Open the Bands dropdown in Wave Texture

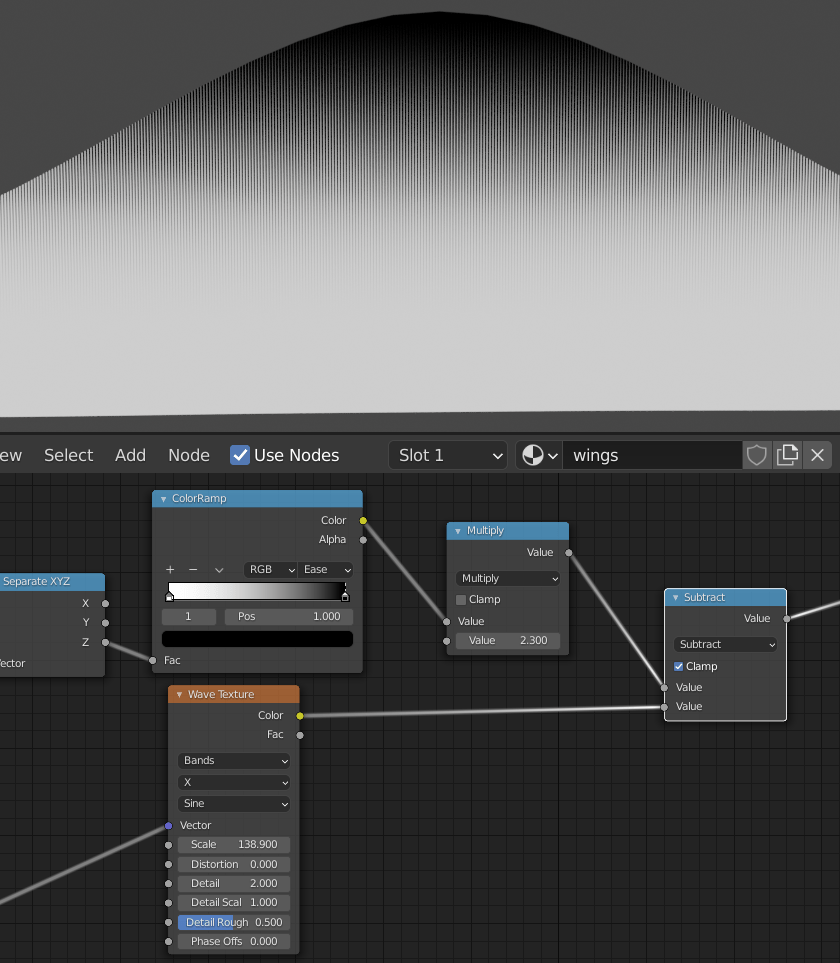pyautogui.click(x=233, y=760)
